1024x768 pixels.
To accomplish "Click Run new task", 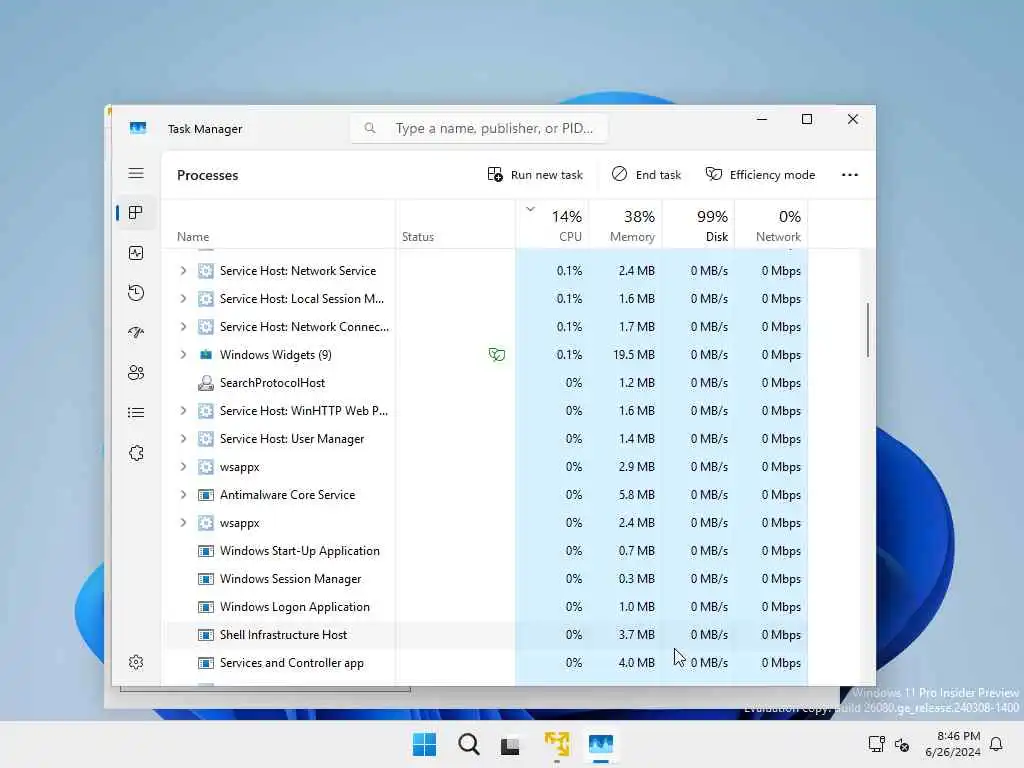I will [x=535, y=174].
